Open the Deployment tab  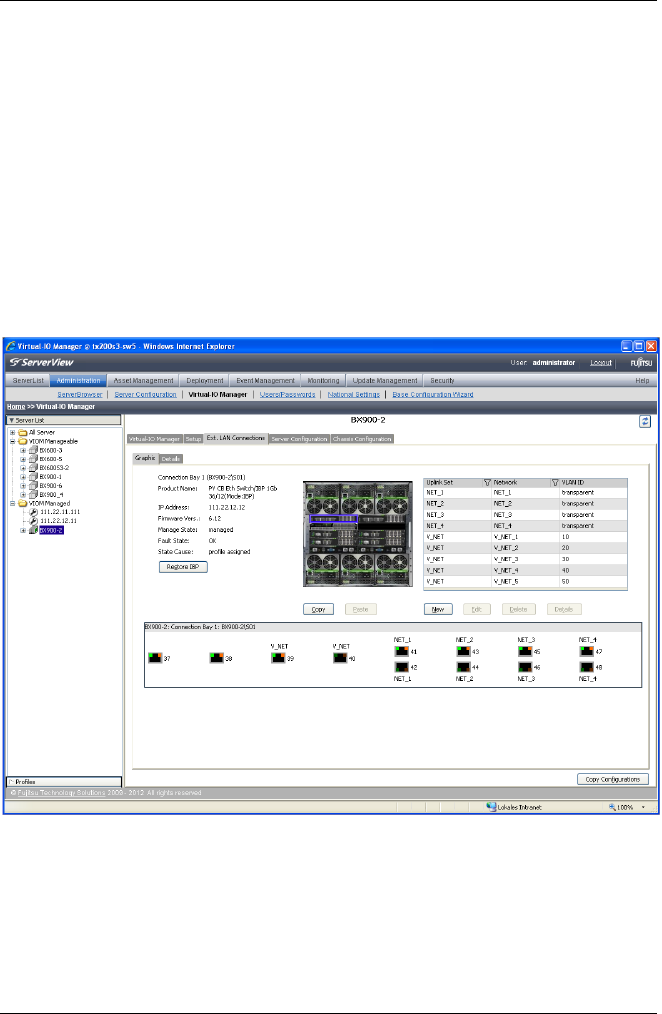coord(205,381)
